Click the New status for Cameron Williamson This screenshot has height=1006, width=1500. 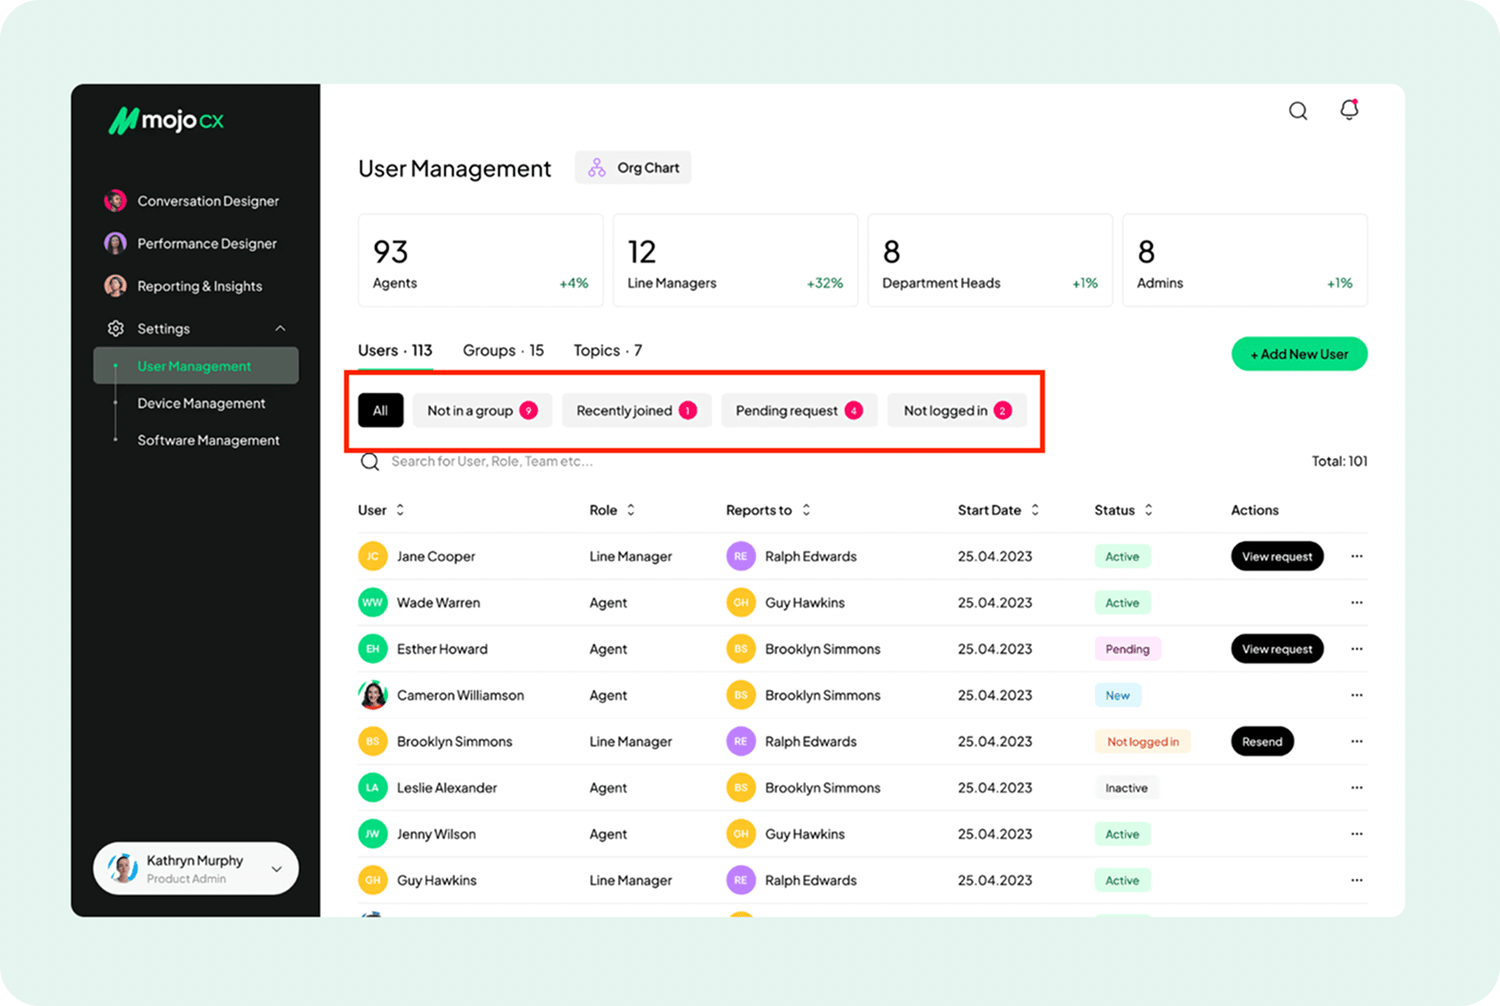point(1117,695)
